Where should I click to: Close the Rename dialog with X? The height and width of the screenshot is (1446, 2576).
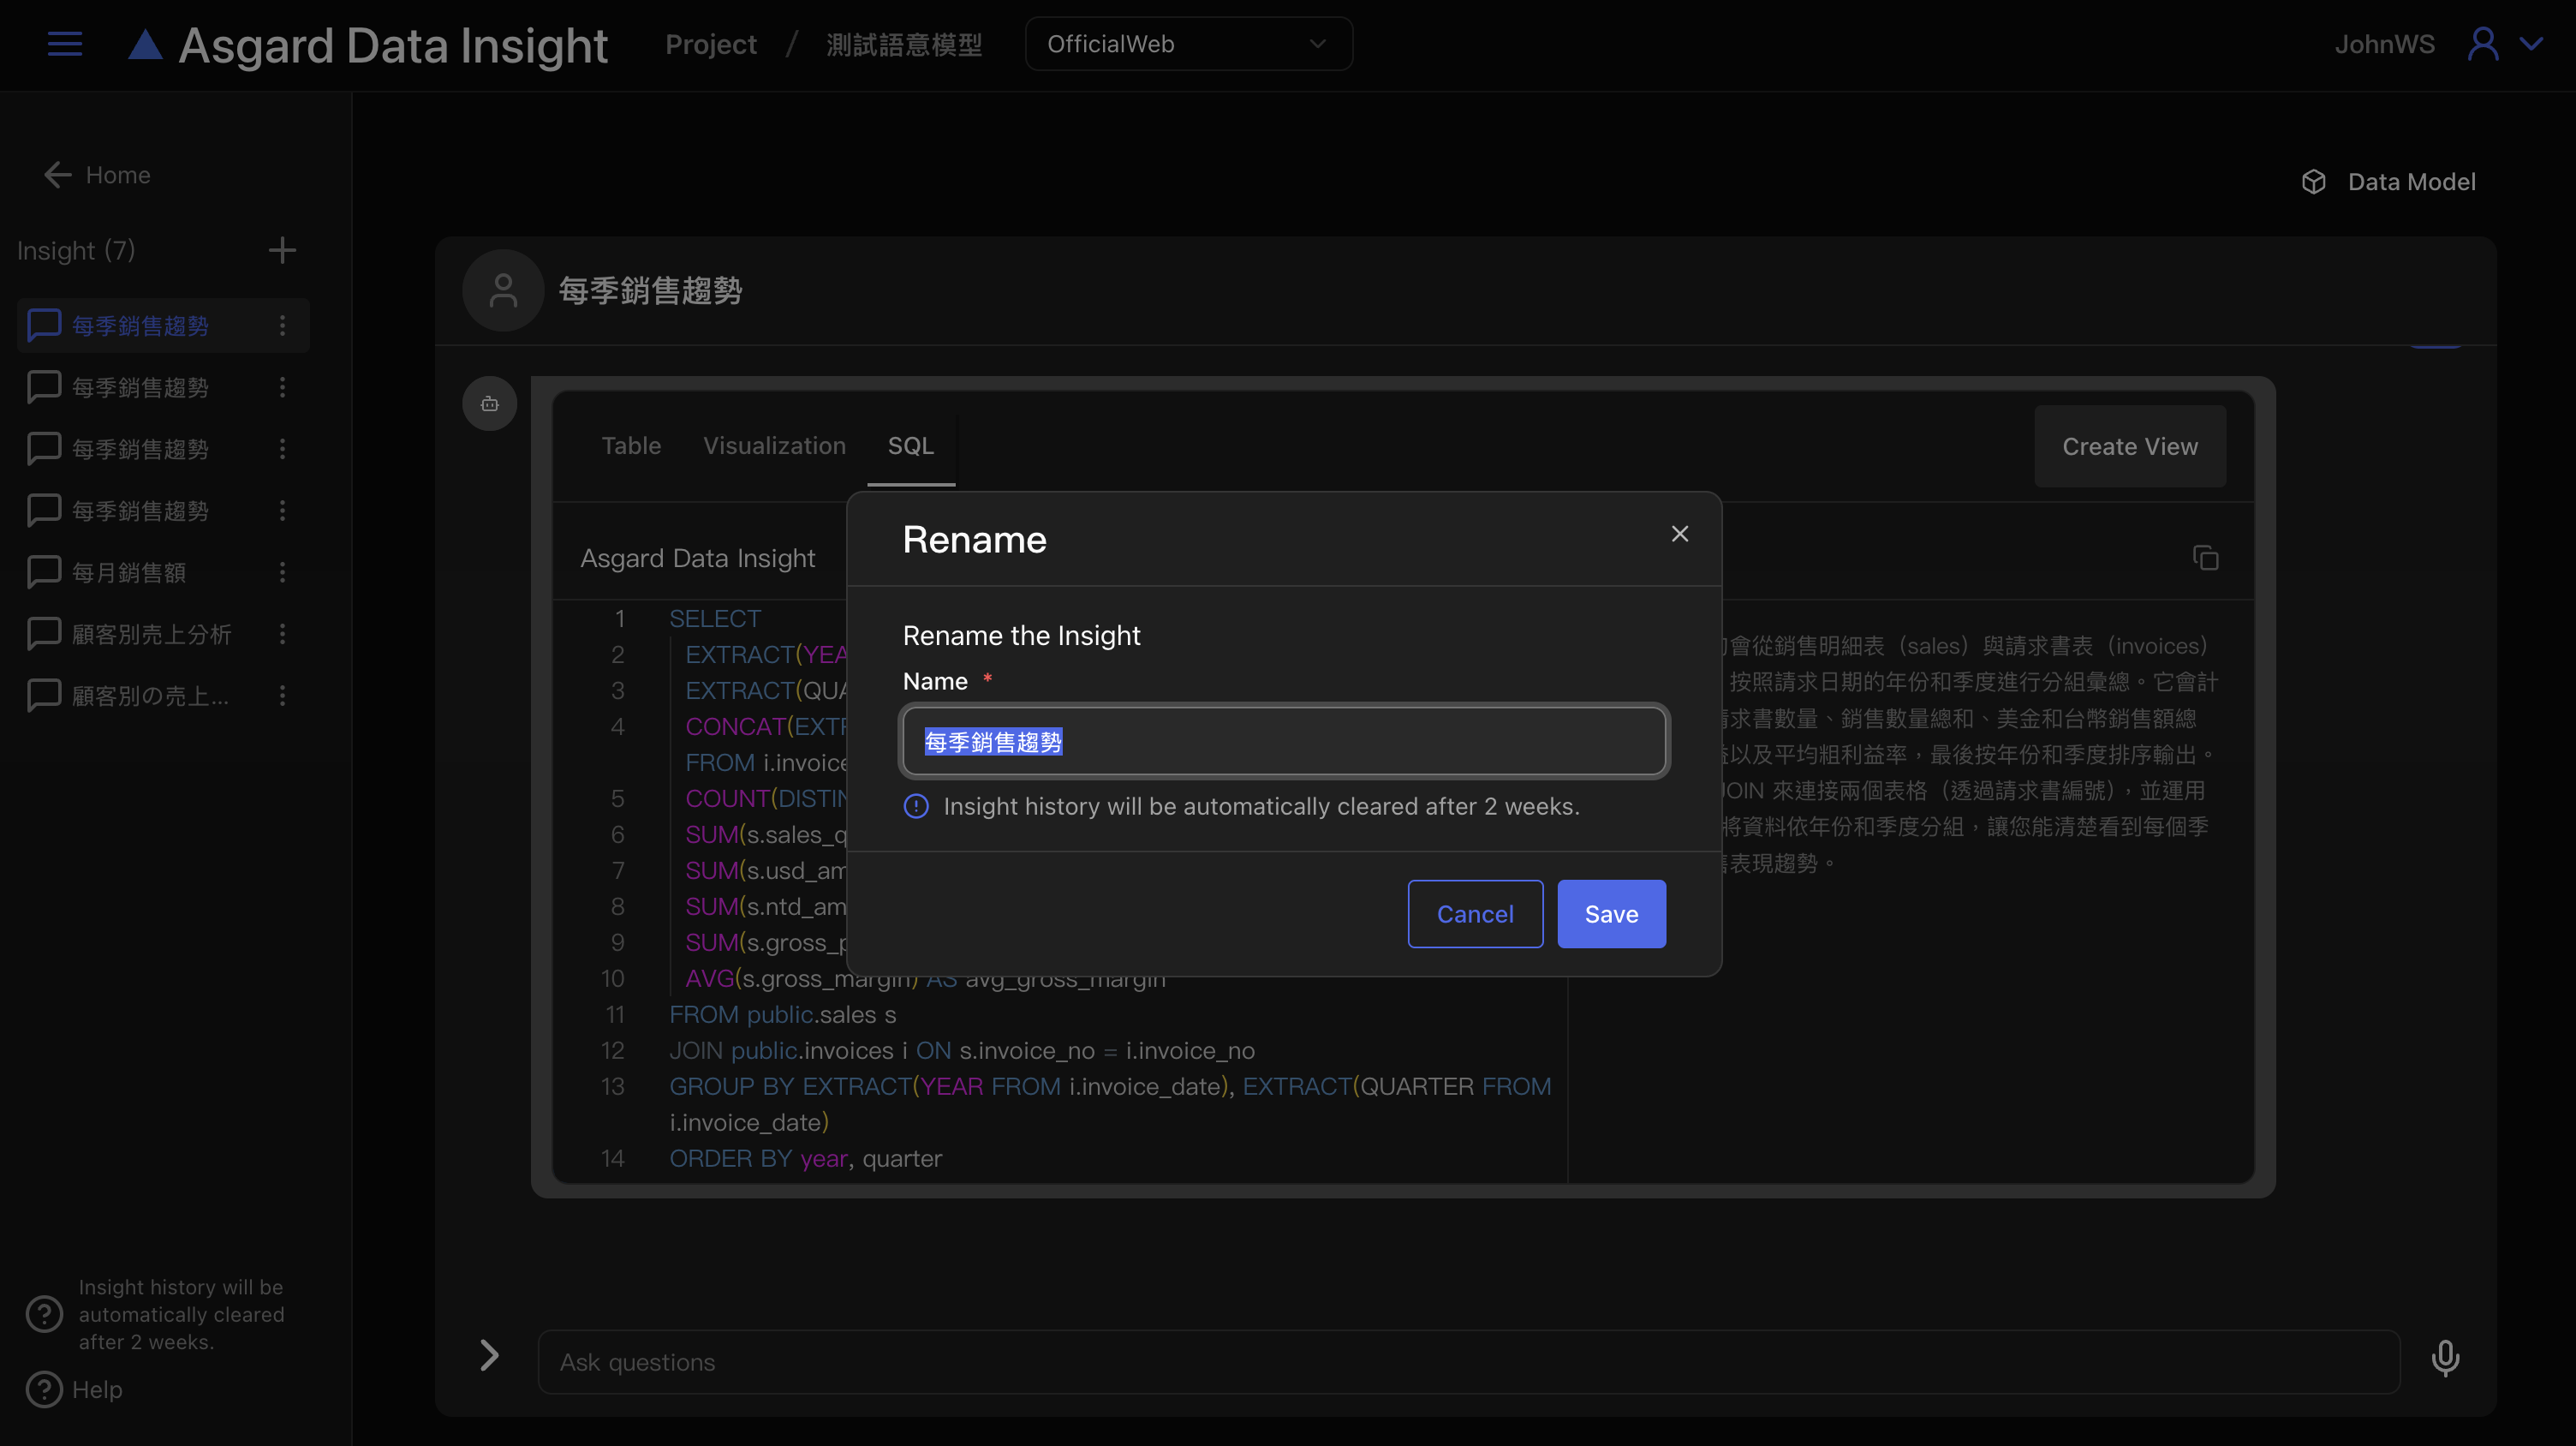click(1680, 534)
